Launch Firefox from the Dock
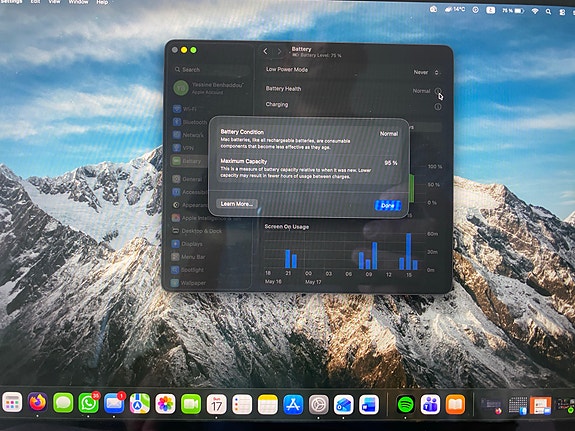Image resolution: width=575 pixels, height=431 pixels. 38,403
